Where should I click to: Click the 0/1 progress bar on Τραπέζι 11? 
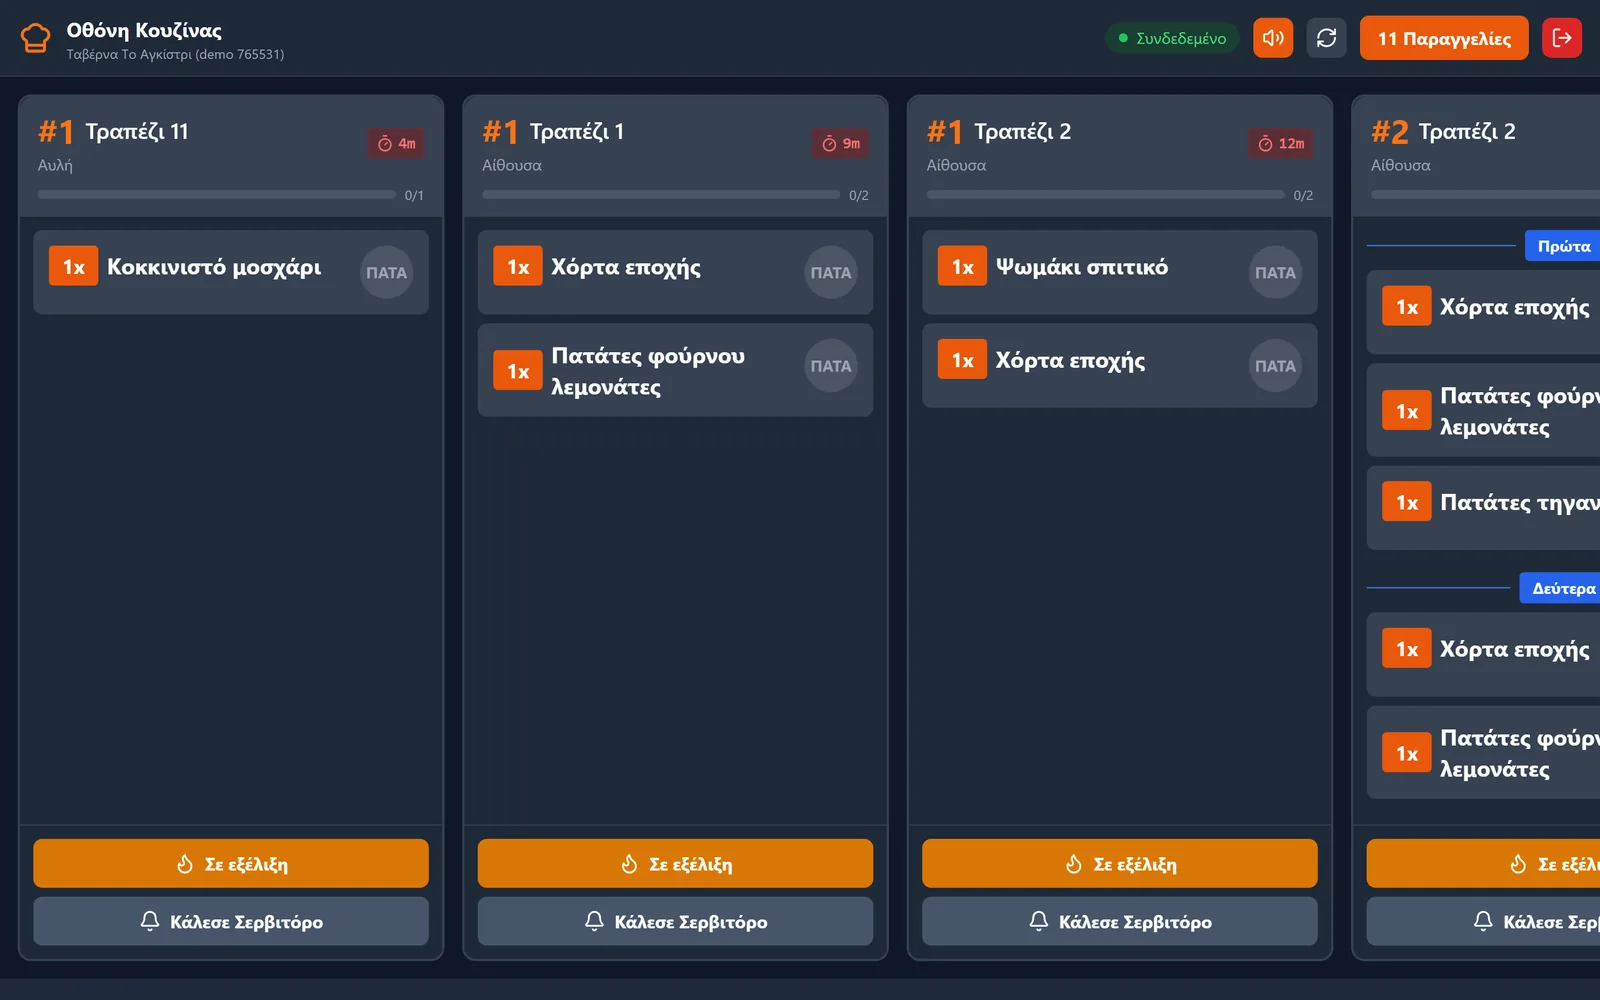(217, 195)
